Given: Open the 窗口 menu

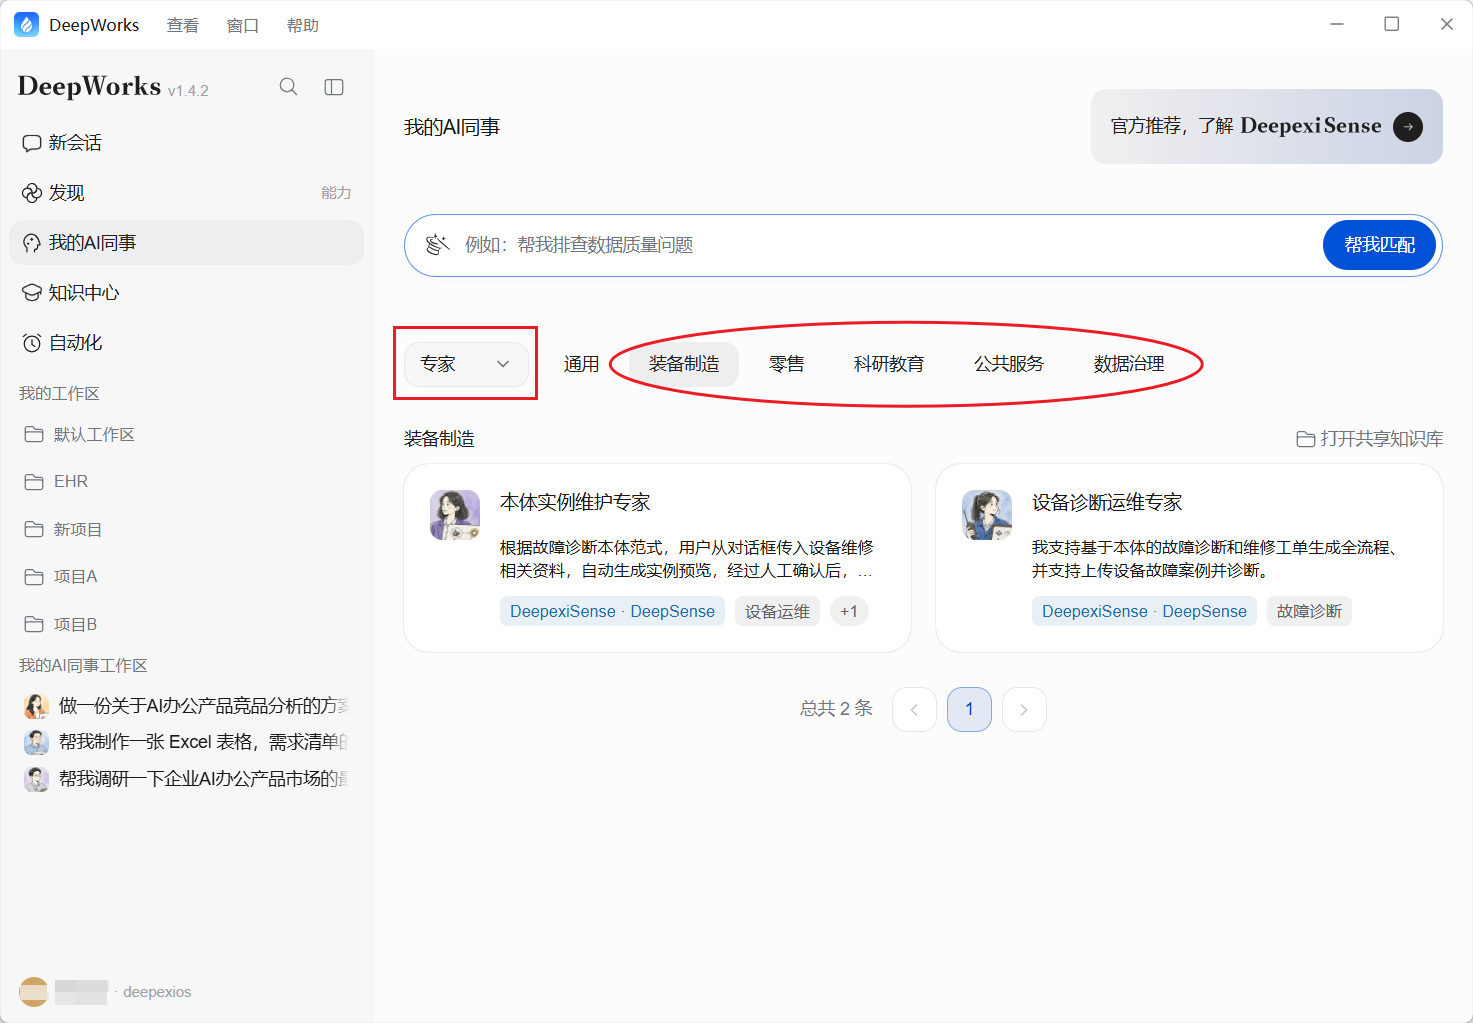Looking at the screenshot, I should 243,25.
